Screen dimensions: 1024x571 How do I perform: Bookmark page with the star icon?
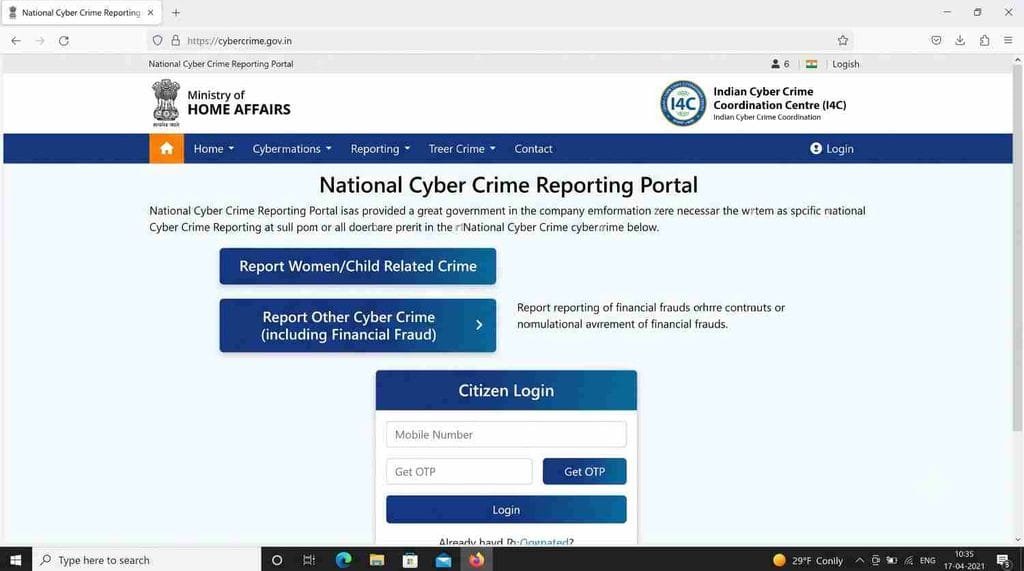coord(842,41)
